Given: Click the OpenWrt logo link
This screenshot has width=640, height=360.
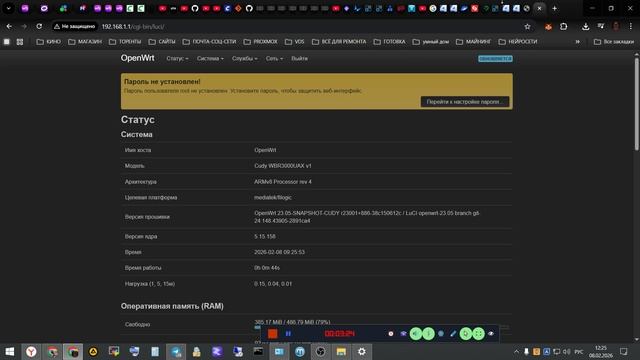Looking at the screenshot, I should (138, 58).
